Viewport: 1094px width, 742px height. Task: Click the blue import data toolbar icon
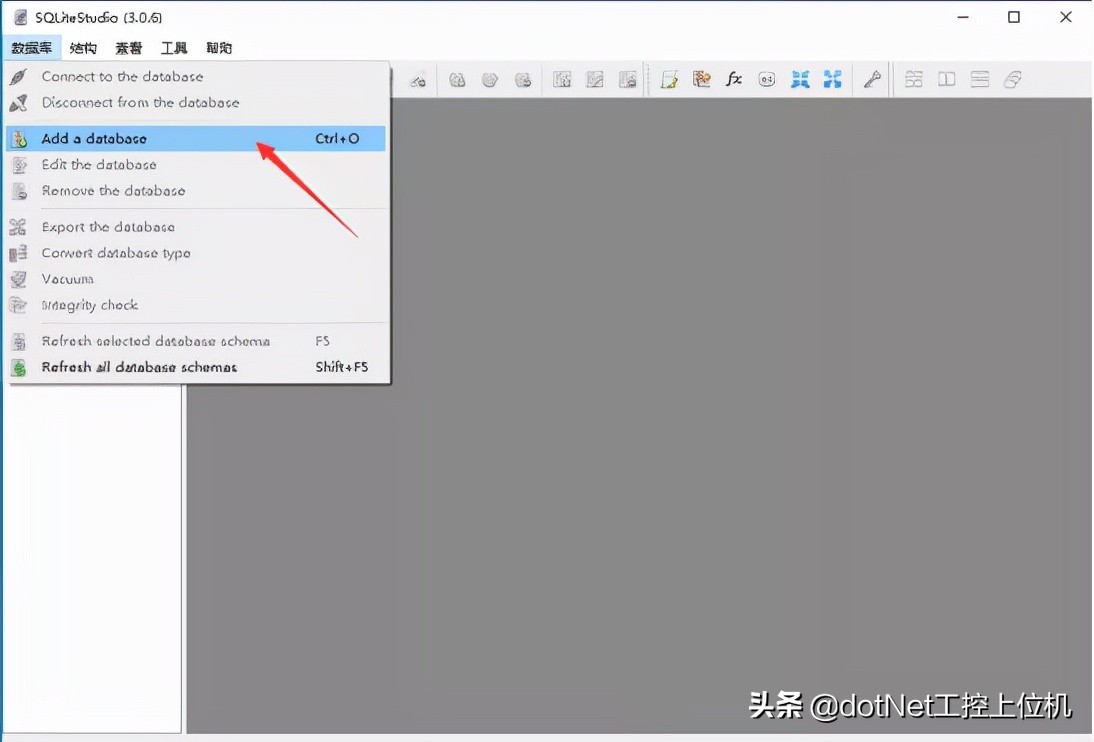(800, 79)
